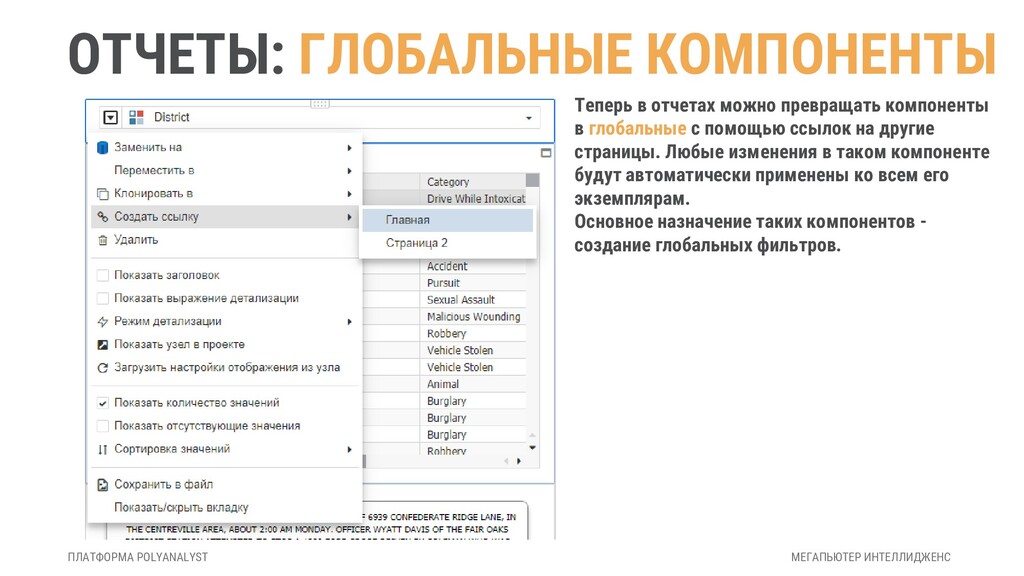
Task: Click the Pursuit table cell
Action: [473, 283]
